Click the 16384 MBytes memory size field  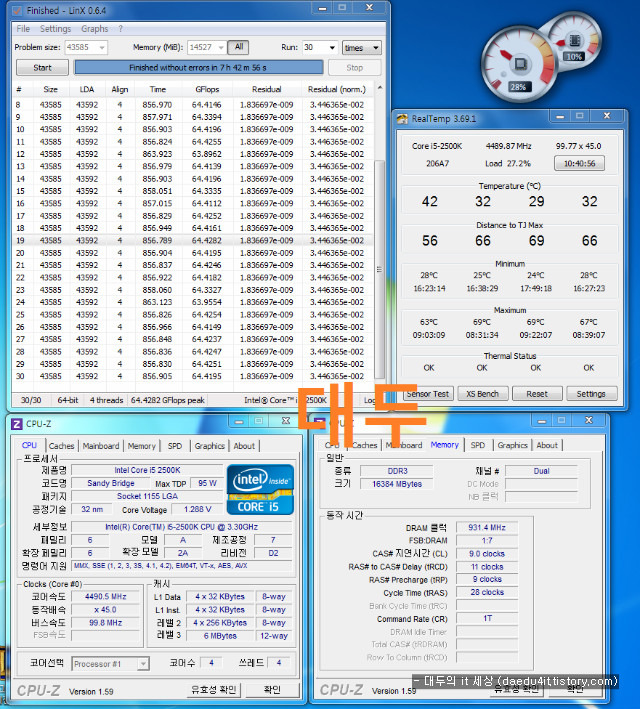click(397, 484)
